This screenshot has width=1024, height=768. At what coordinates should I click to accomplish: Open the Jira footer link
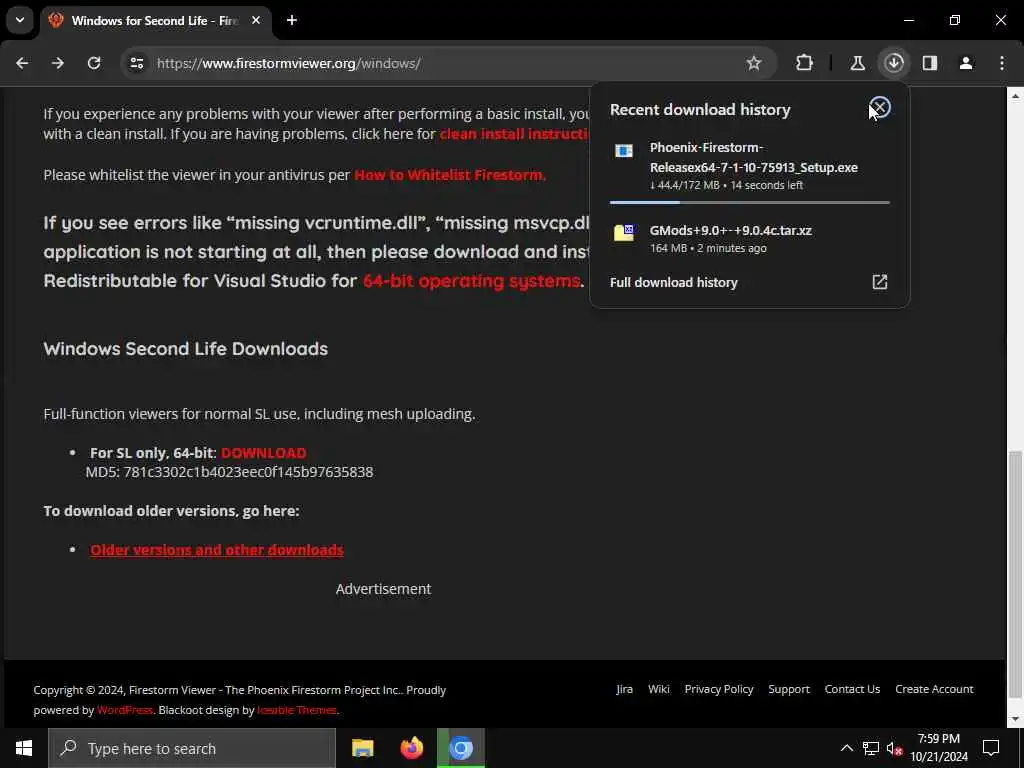(624, 689)
